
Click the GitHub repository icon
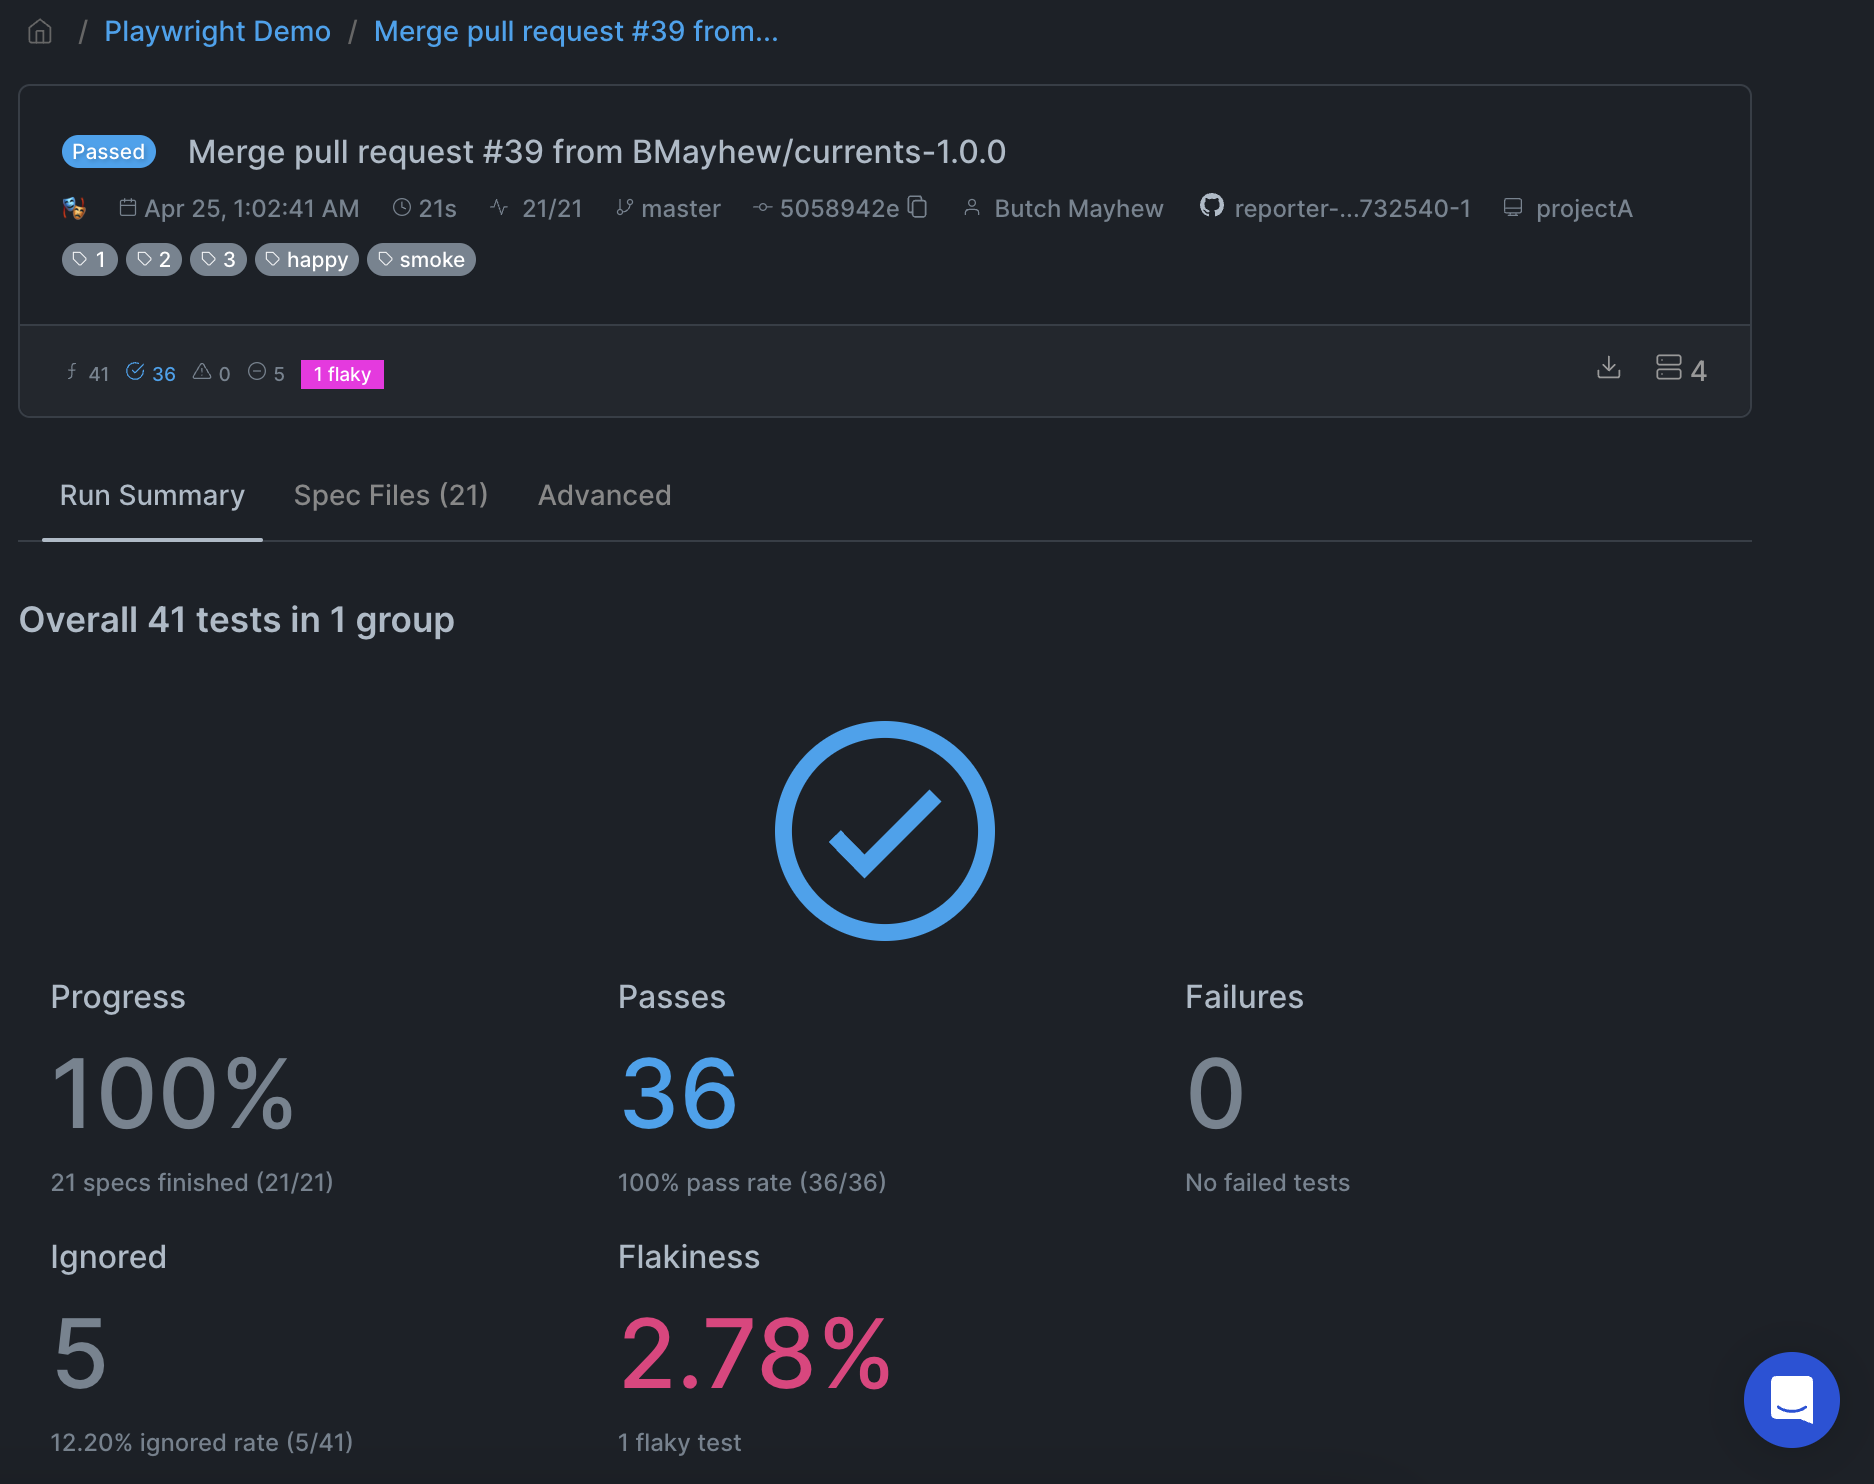[1211, 206]
